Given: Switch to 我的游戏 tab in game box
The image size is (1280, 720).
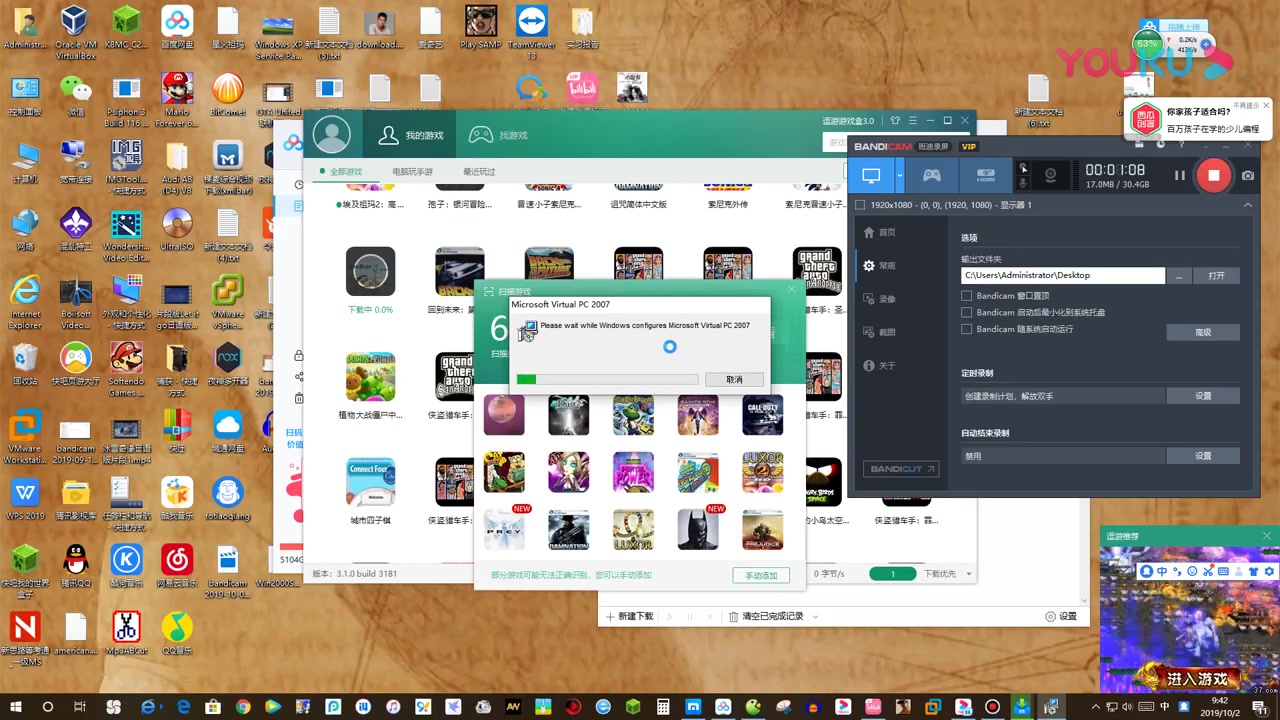Looking at the screenshot, I should pos(411,135).
